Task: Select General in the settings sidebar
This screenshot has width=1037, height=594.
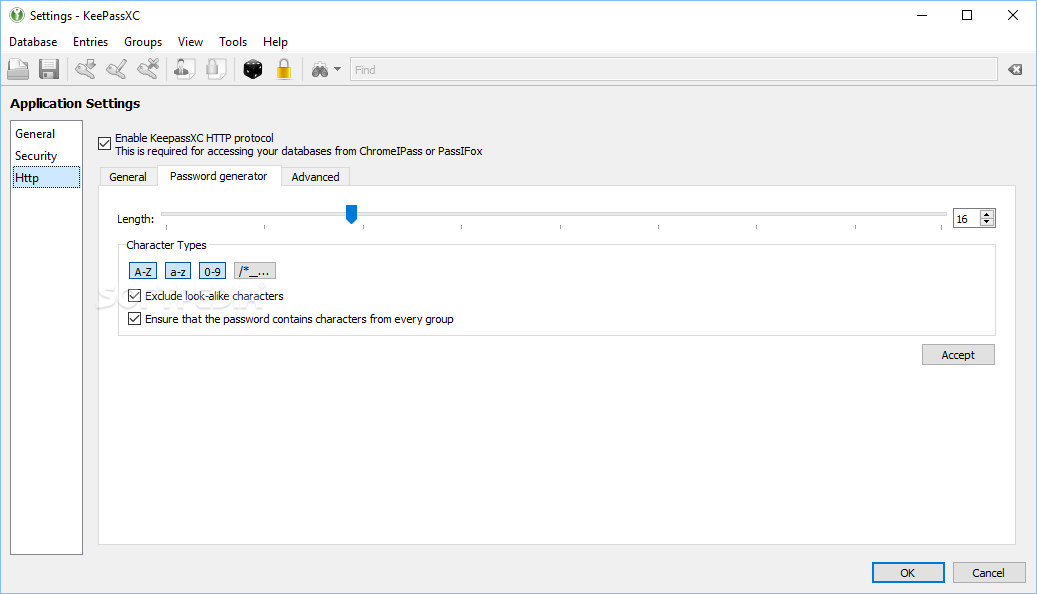Action: point(46,134)
